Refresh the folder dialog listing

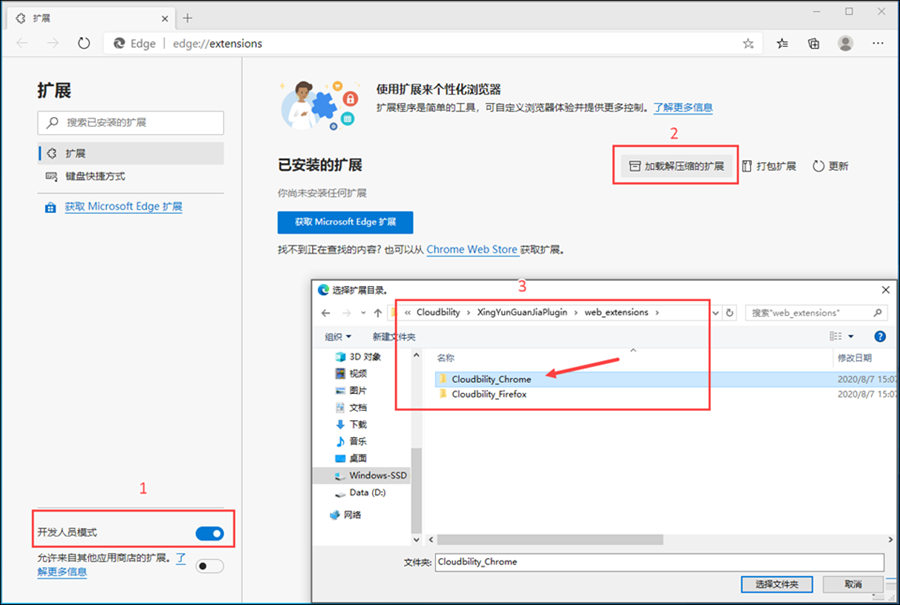730,313
